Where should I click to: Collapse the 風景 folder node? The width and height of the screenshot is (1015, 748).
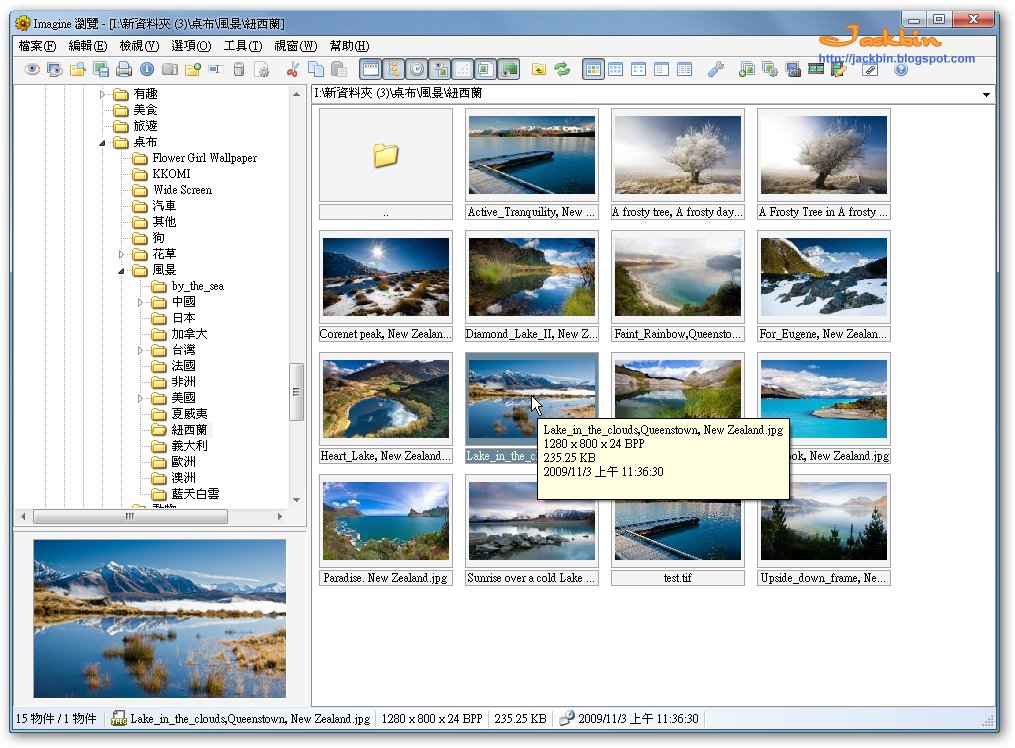click(x=121, y=270)
